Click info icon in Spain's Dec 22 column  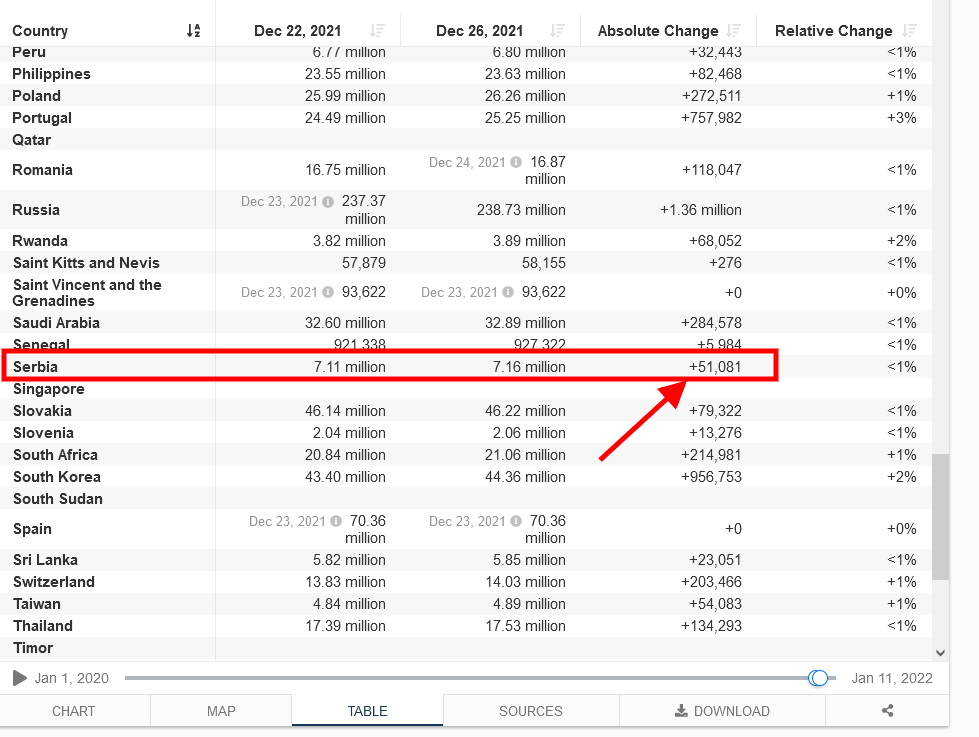pyautogui.click(x=336, y=521)
